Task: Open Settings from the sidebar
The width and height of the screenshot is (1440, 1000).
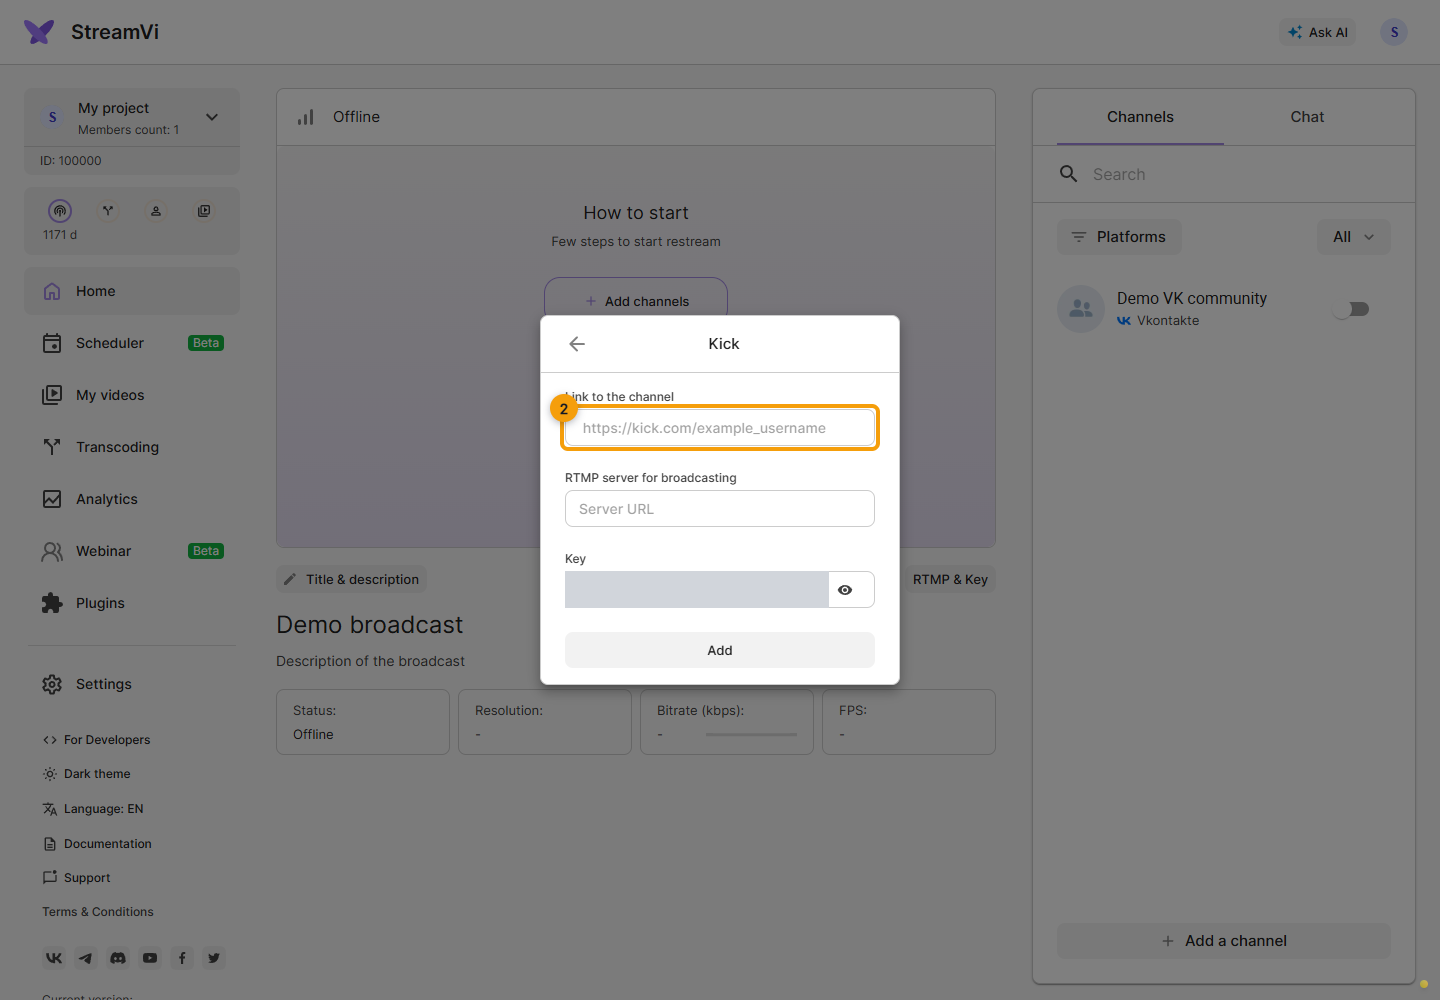Action: tap(132, 684)
